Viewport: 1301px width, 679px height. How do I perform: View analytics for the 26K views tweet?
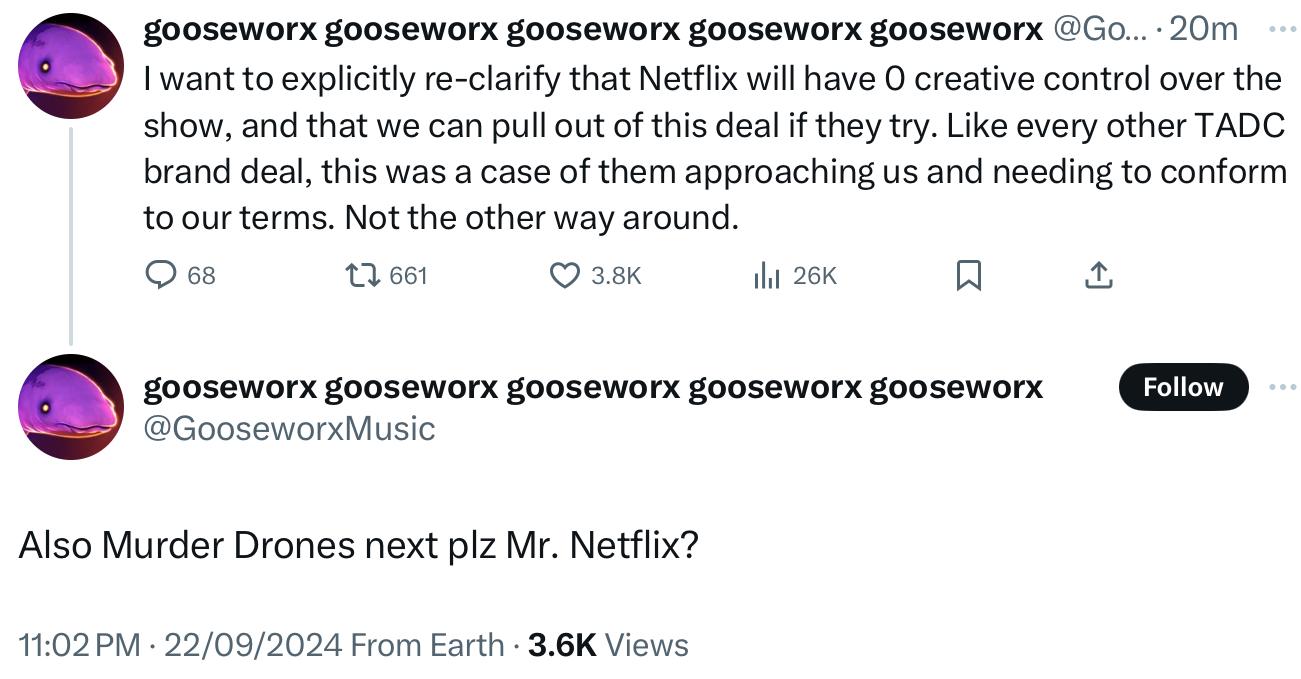[766, 275]
